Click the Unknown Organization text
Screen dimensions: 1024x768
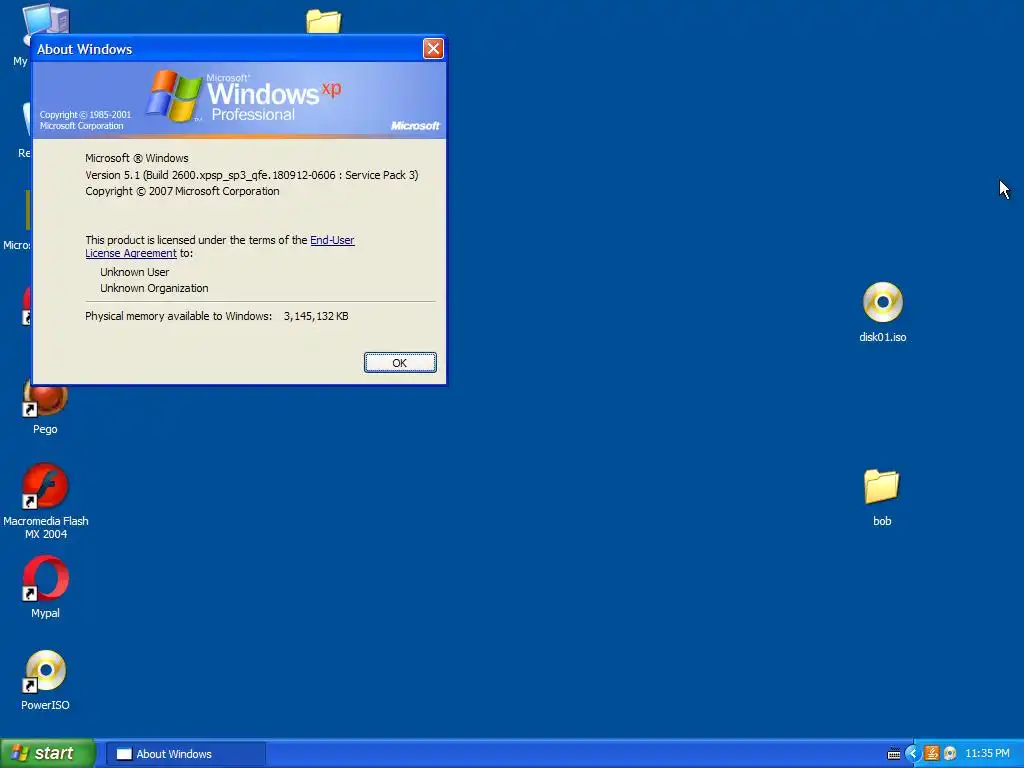(x=154, y=288)
